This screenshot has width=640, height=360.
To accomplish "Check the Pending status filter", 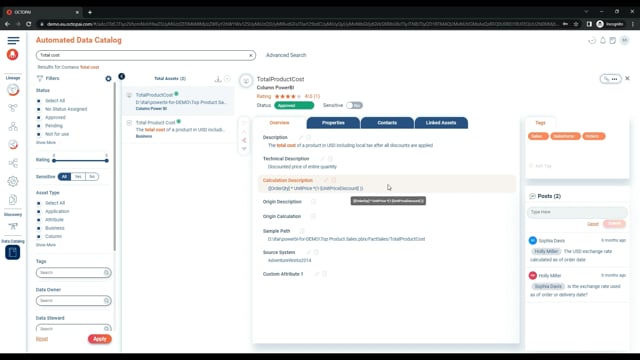I will 39,126.
